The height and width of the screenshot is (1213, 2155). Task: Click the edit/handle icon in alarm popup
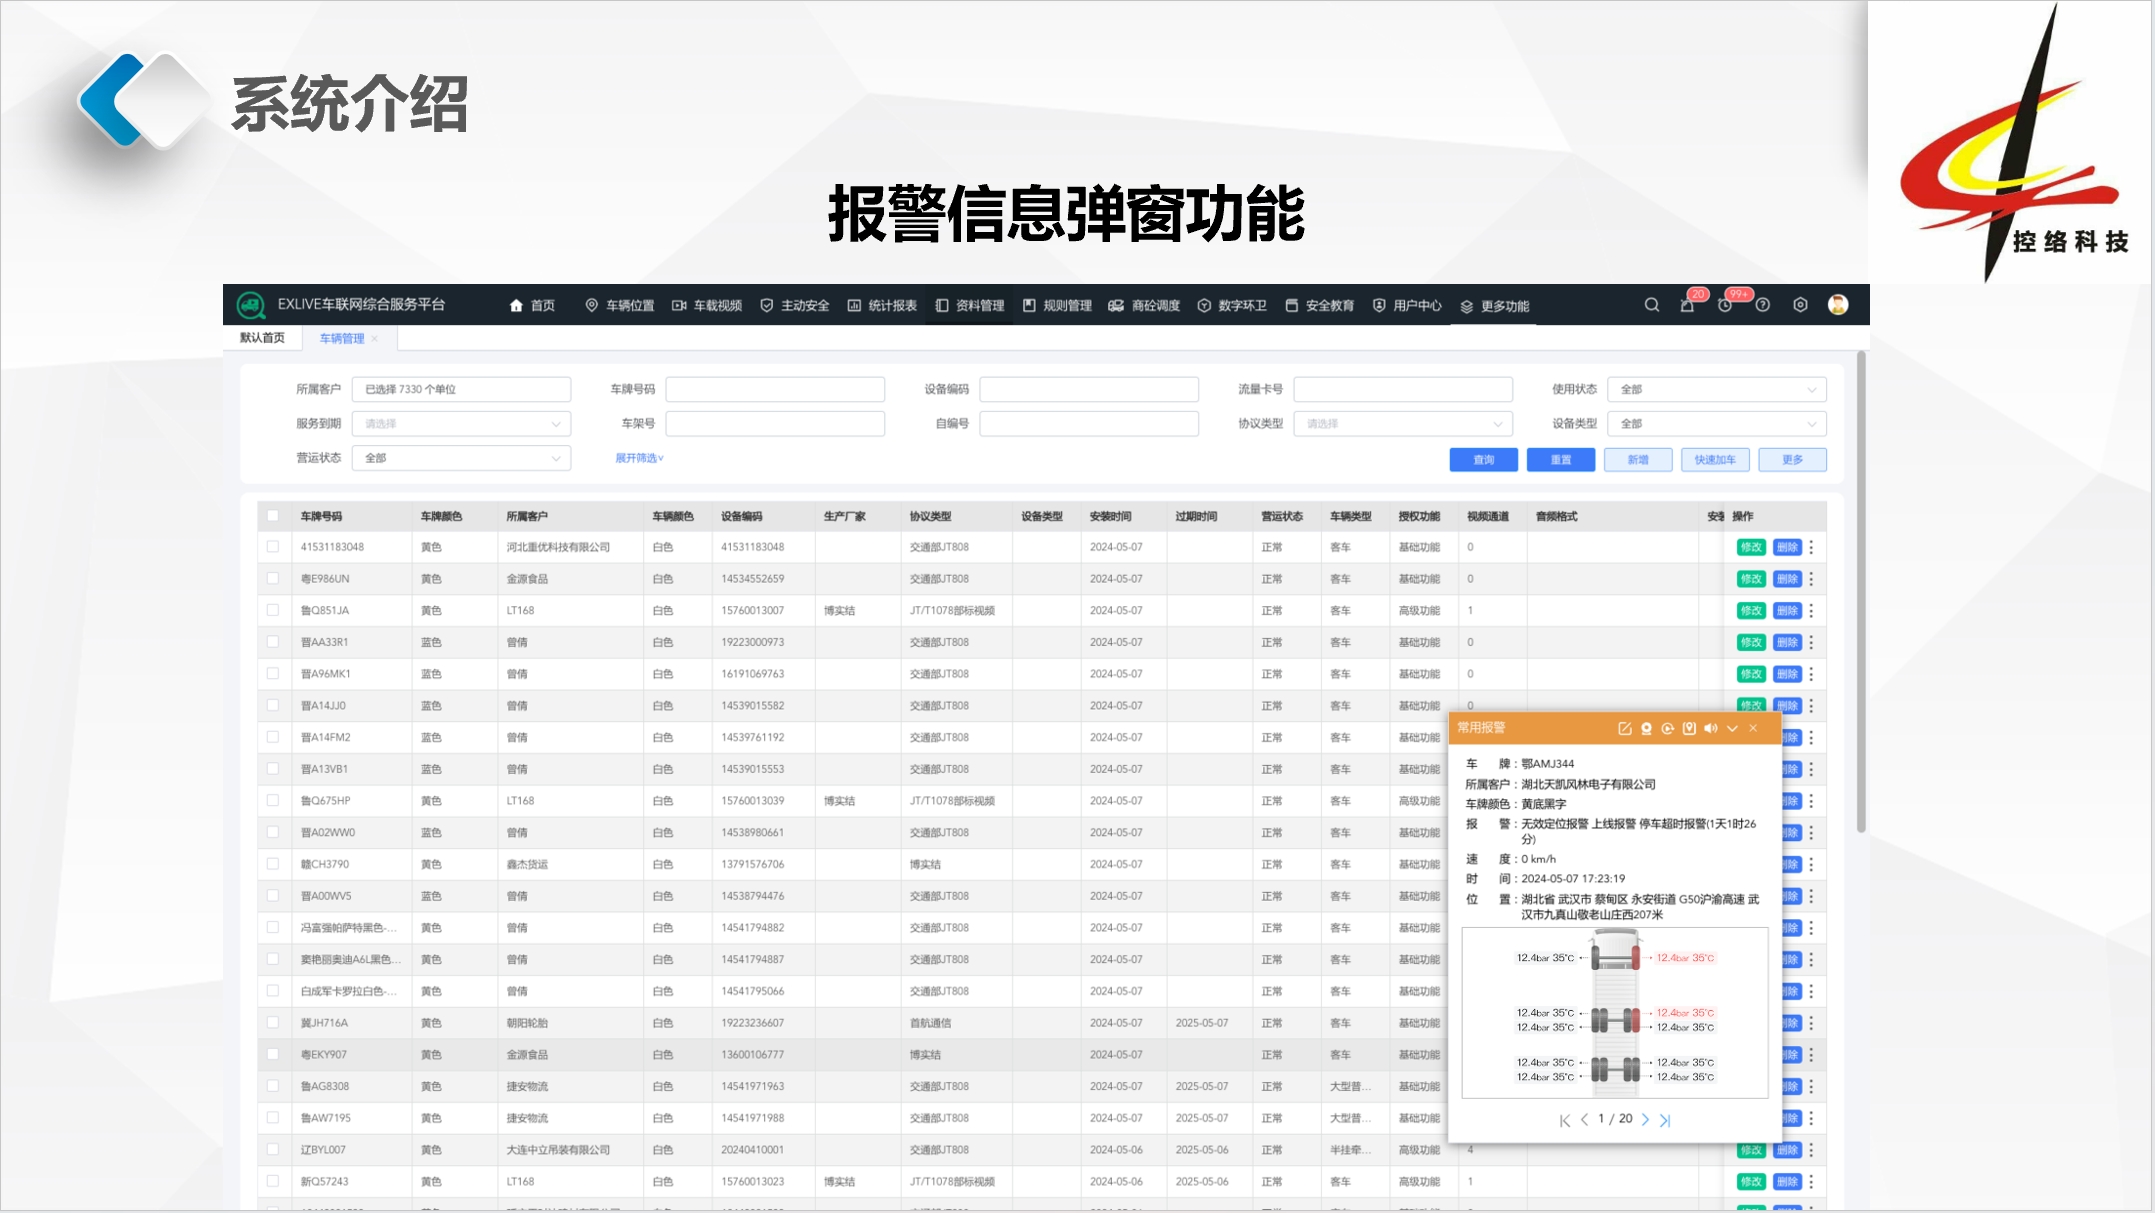1624,729
